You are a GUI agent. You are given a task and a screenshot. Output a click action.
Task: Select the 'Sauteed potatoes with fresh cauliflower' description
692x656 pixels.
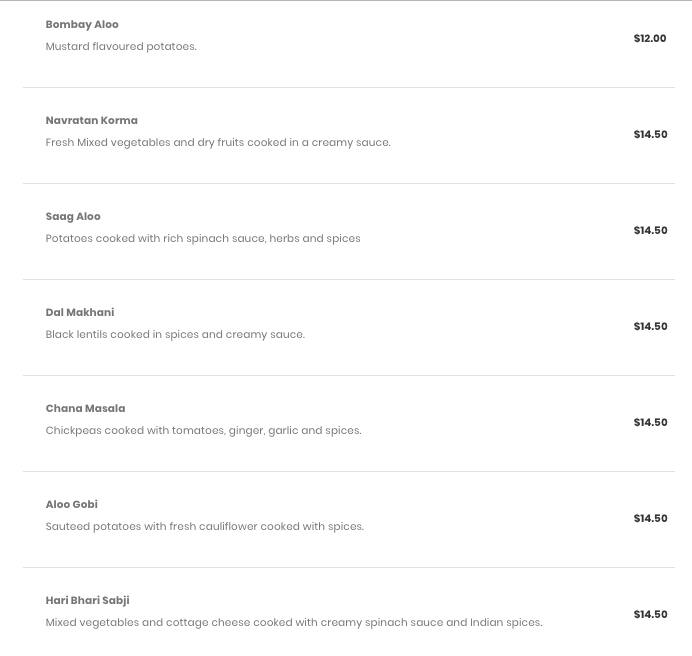204,526
